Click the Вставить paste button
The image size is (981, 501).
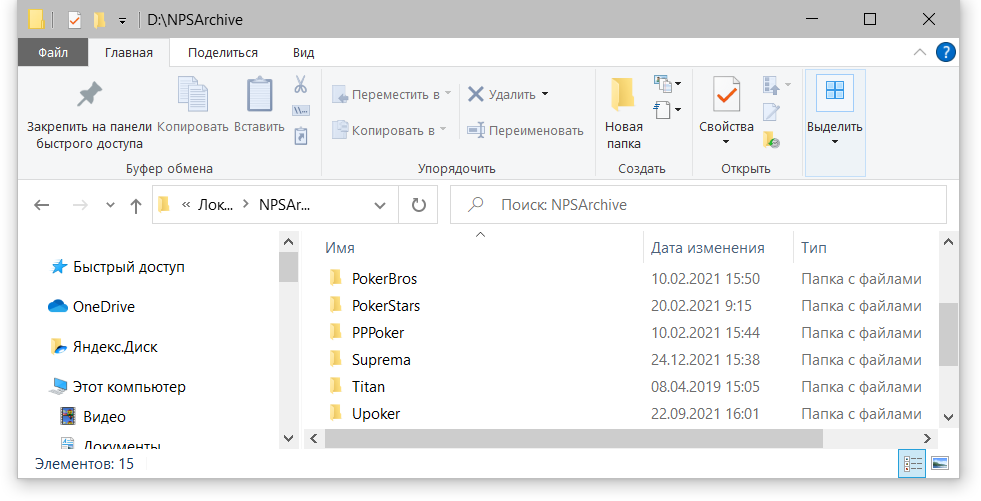(x=259, y=106)
